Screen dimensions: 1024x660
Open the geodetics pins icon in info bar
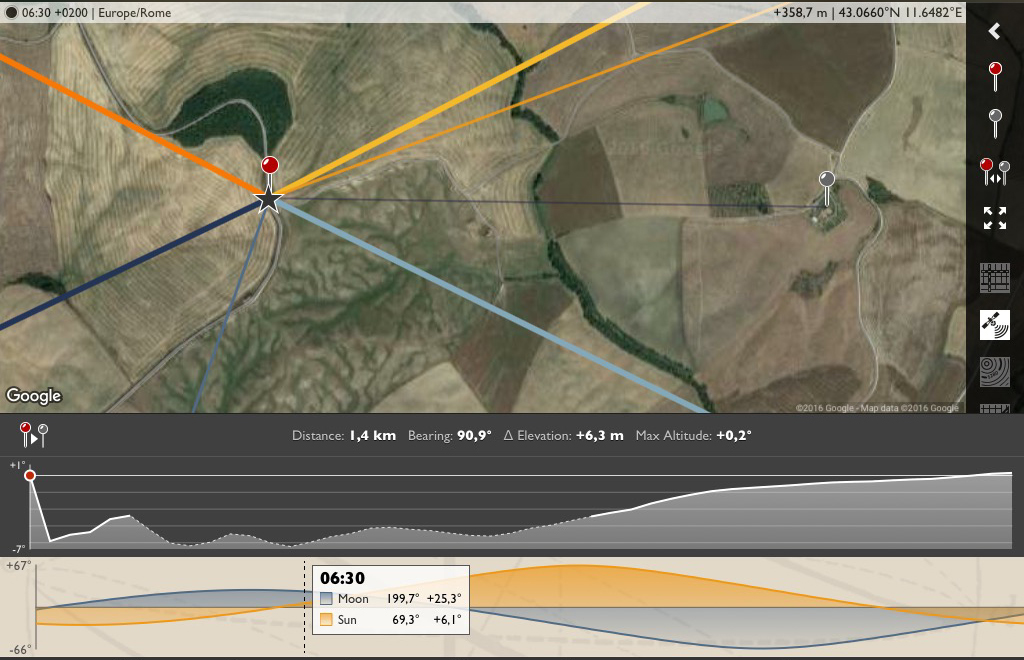tap(33, 435)
